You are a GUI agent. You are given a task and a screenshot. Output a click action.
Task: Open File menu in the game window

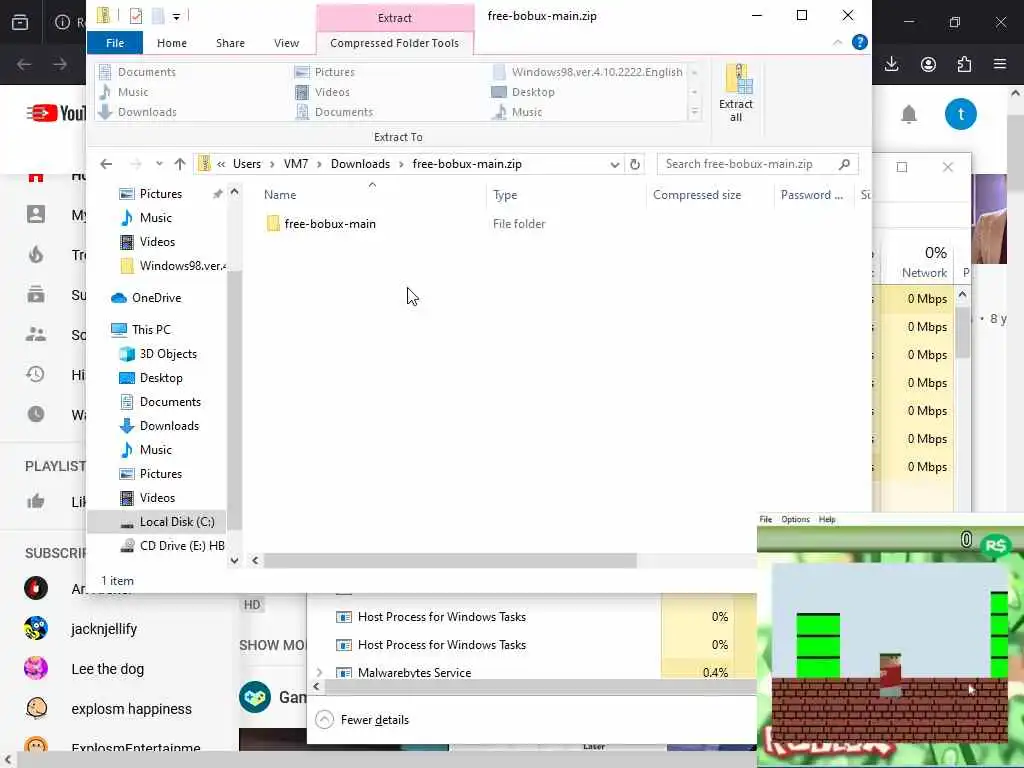pos(765,519)
